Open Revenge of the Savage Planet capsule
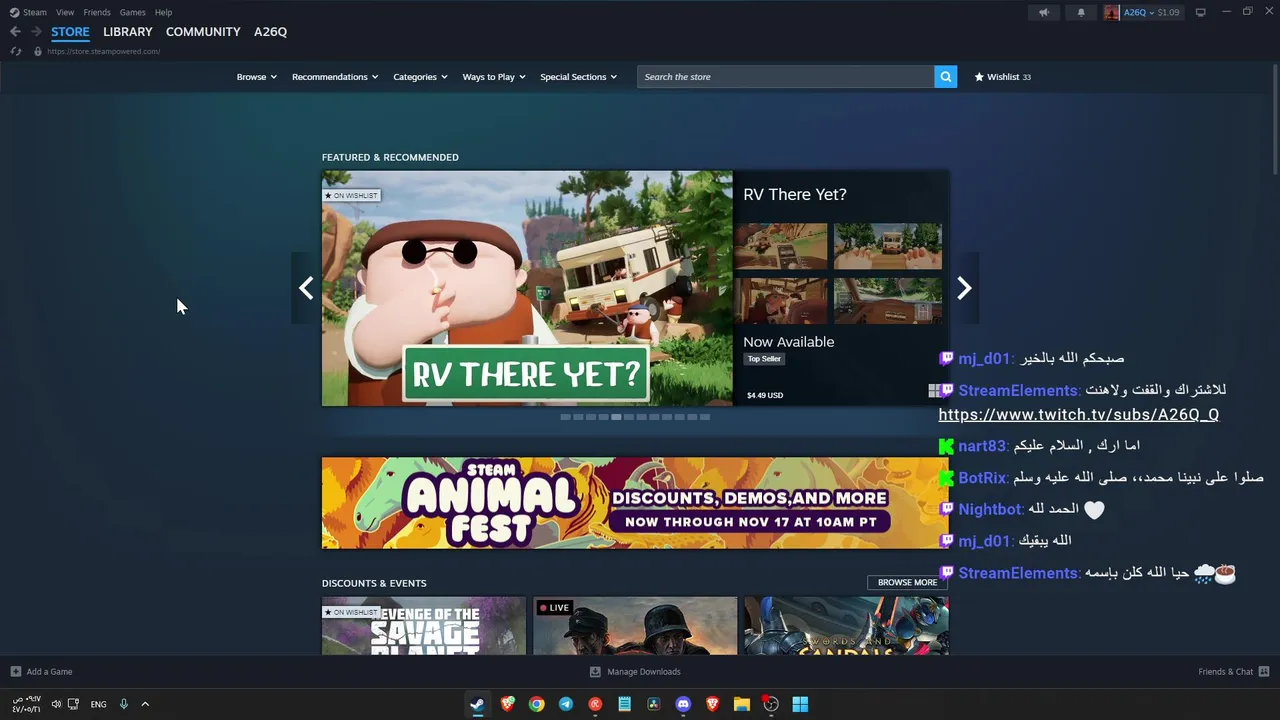The width and height of the screenshot is (1280, 720). 424,626
